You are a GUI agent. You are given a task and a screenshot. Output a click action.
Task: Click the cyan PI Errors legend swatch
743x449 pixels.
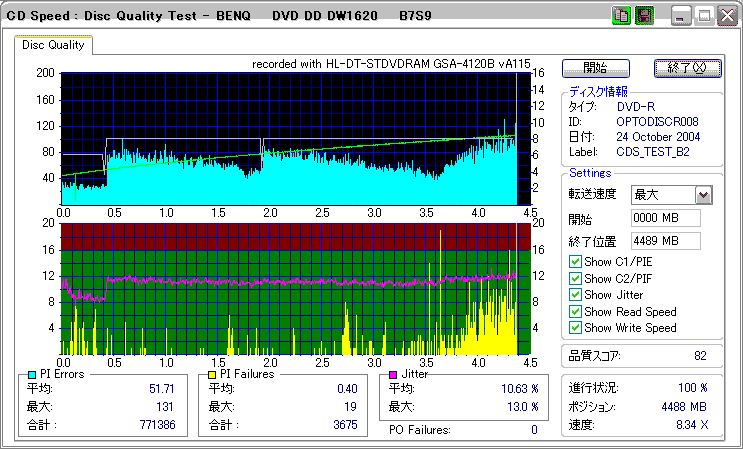[32, 374]
